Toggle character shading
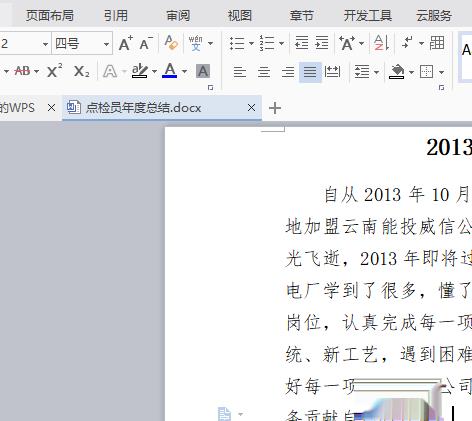 coord(203,71)
